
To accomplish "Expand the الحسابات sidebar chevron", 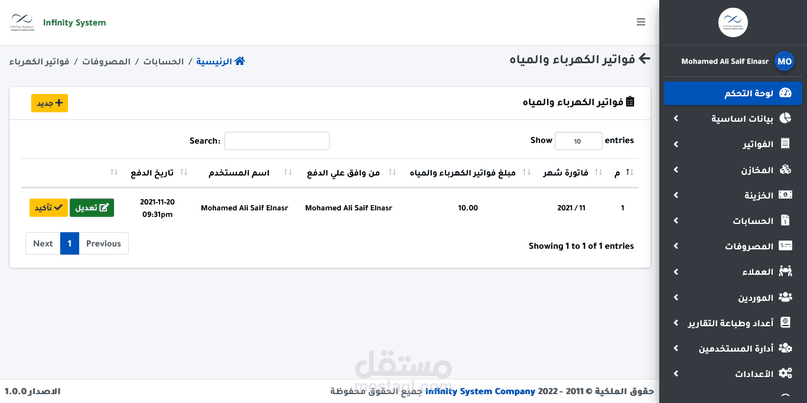I will click(x=676, y=221).
